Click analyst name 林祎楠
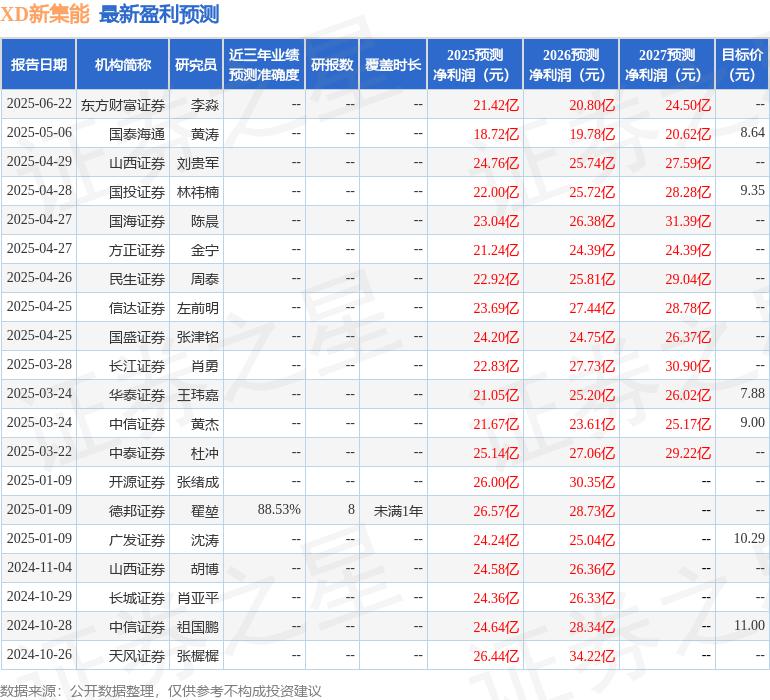 [198, 192]
